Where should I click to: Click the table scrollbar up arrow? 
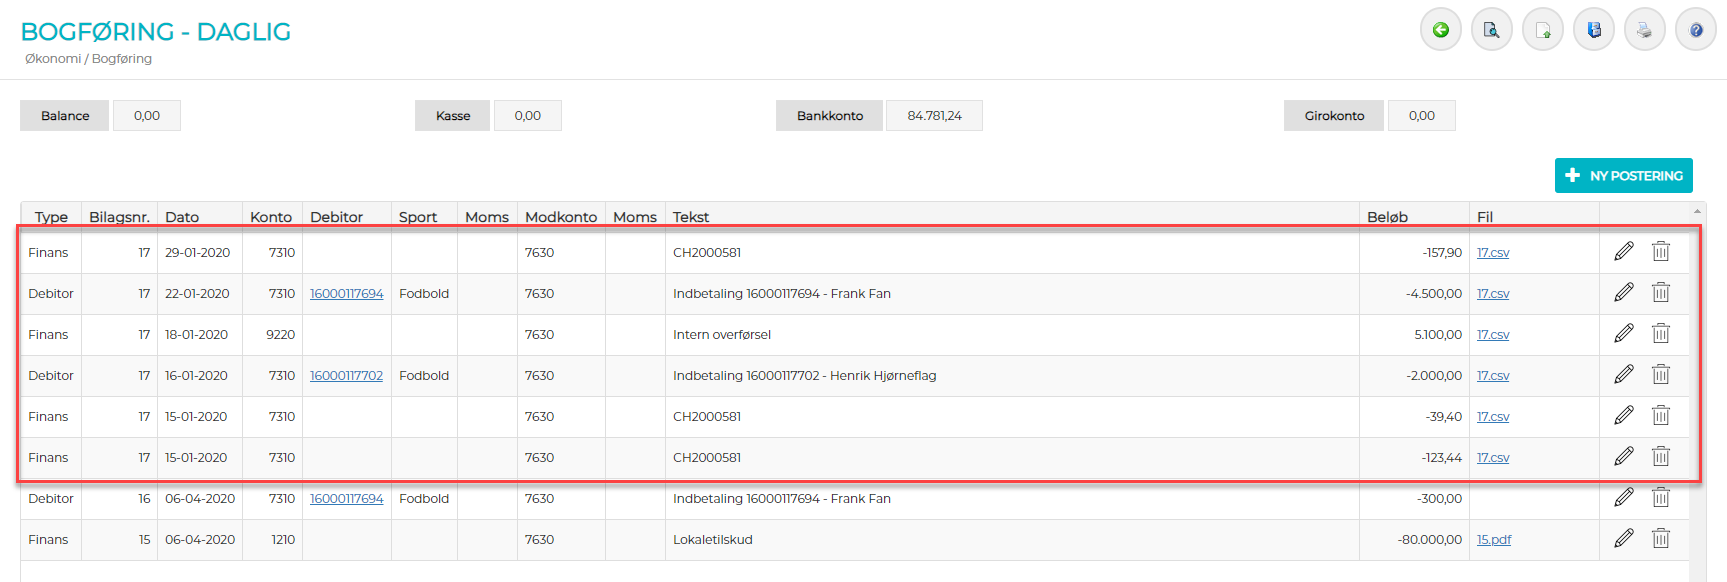click(1697, 212)
